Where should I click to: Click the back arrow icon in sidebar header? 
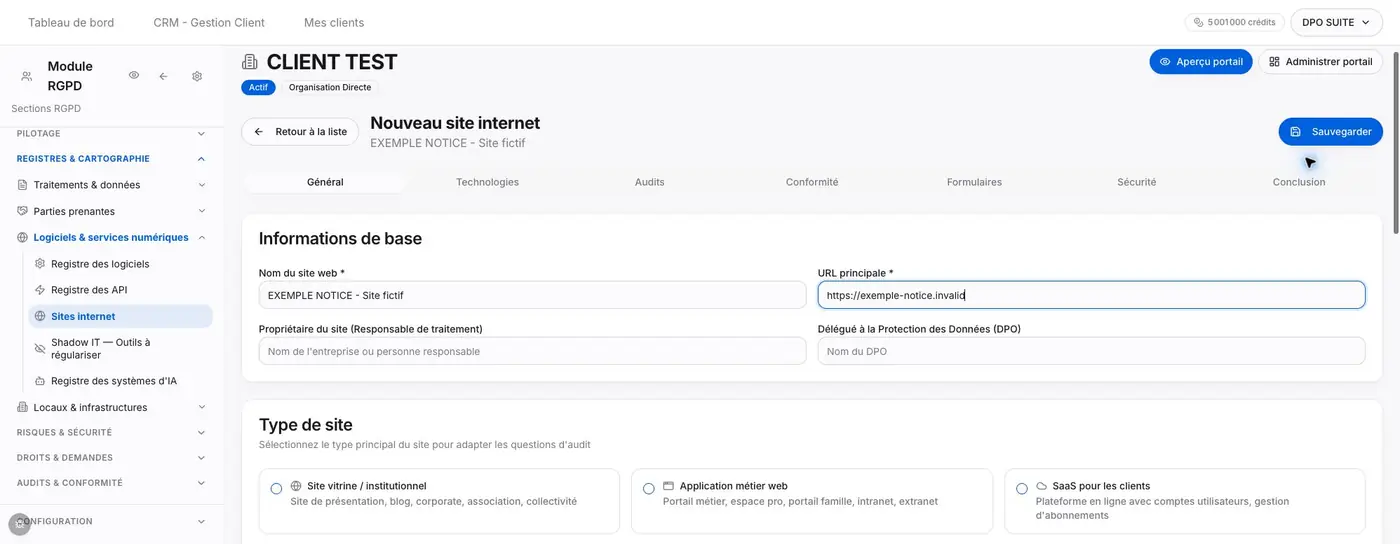[163, 76]
